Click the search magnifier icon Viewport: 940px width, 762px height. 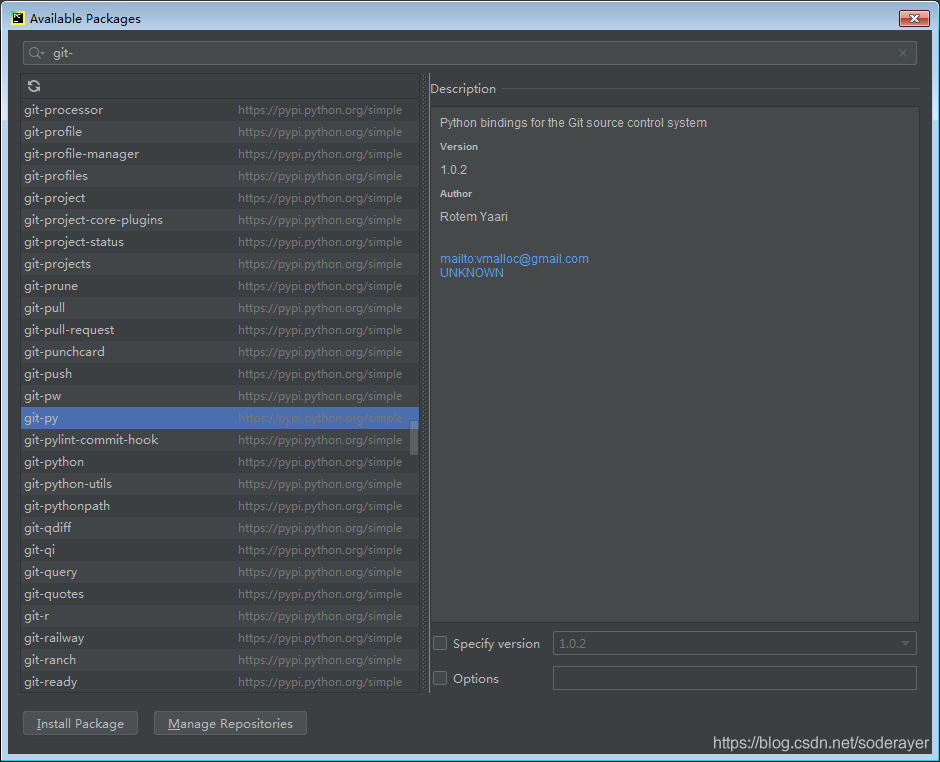coord(35,52)
